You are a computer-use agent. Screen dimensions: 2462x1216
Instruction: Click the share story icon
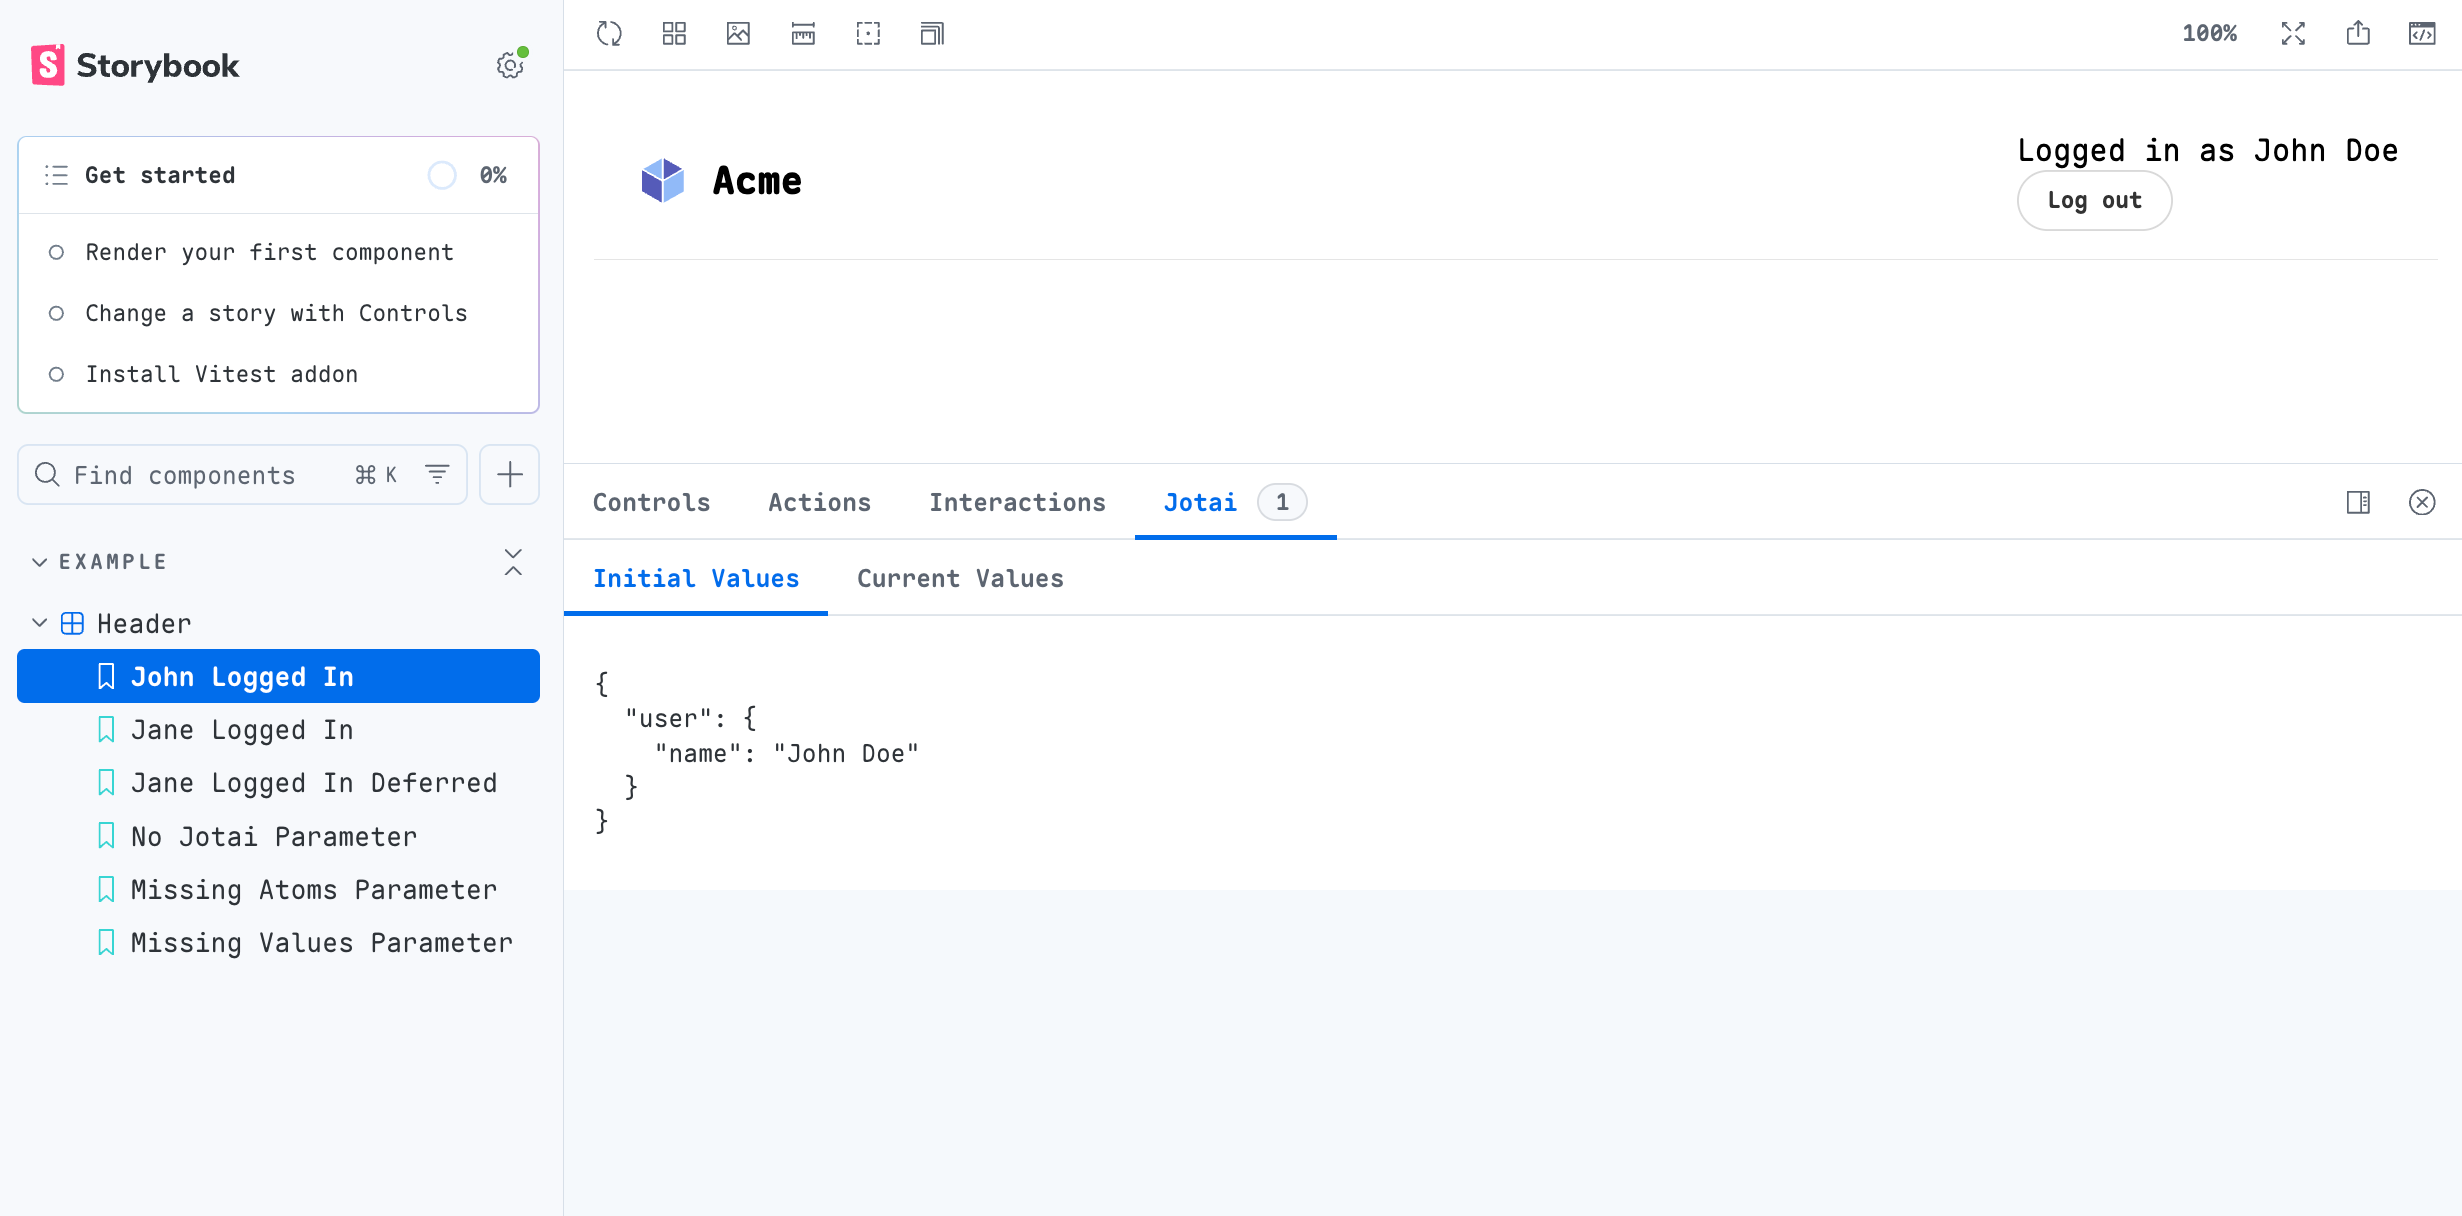click(x=2358, y=34)
